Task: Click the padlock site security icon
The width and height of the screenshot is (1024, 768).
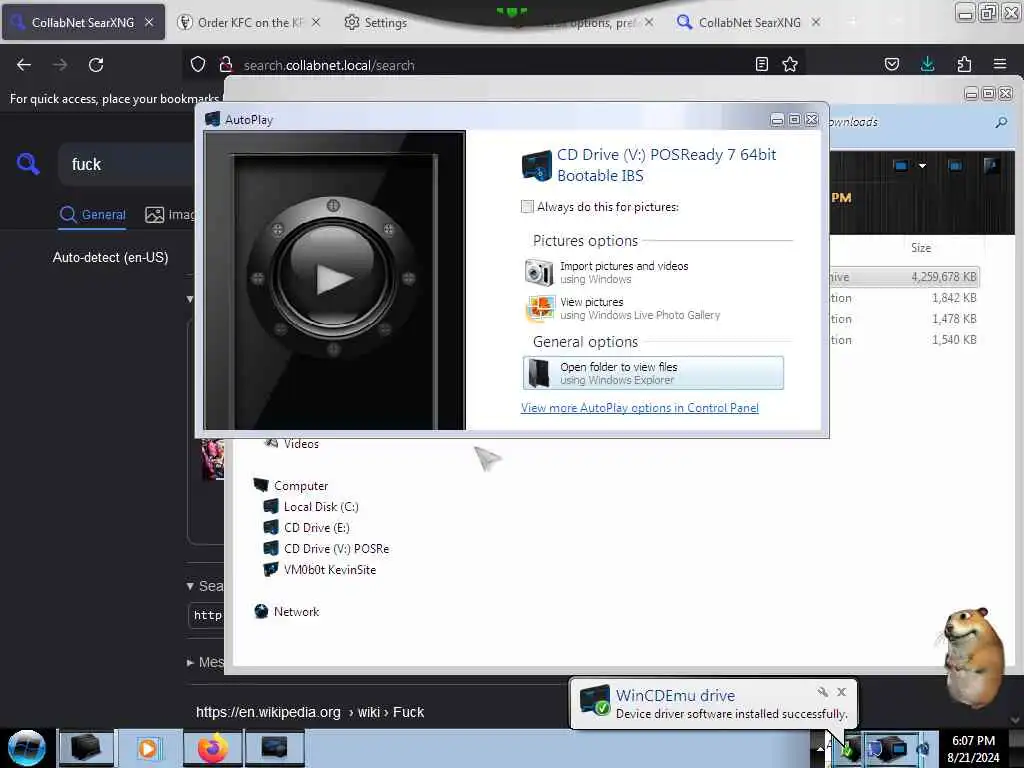Action: point(226,64)
